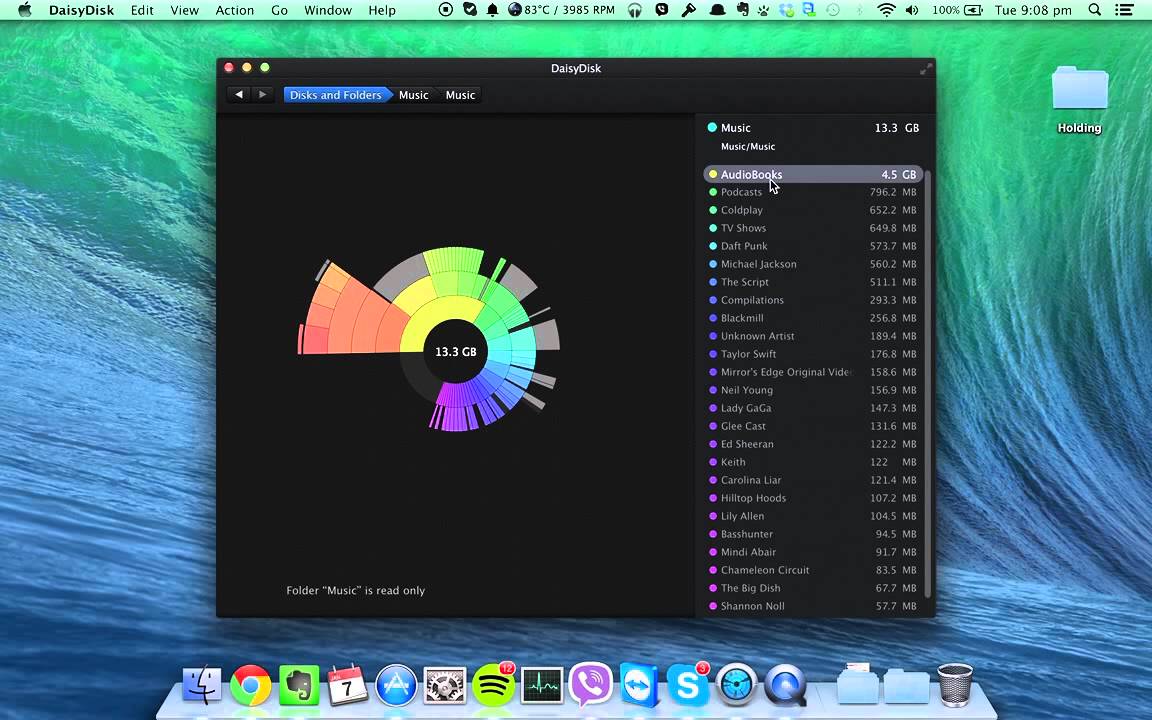Select Disks and Folders breadcrumb
The width and height of the screenshot is (1152, 720).
[336, 95]
